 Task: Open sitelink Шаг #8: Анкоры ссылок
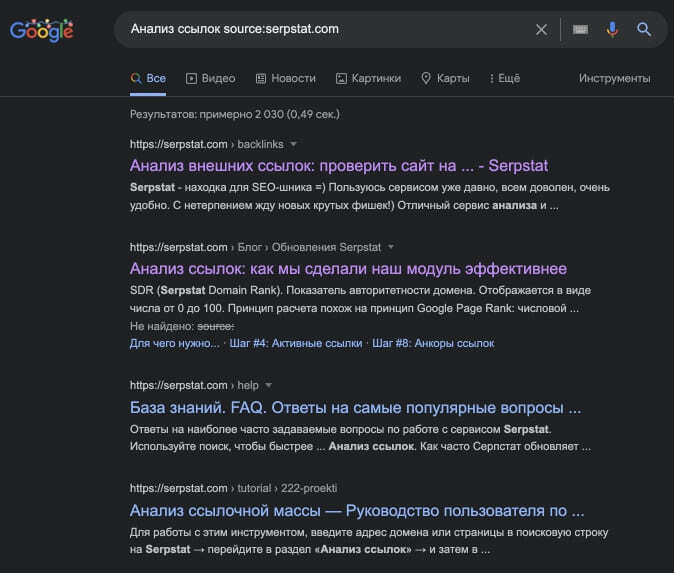(x=433, y=343)
